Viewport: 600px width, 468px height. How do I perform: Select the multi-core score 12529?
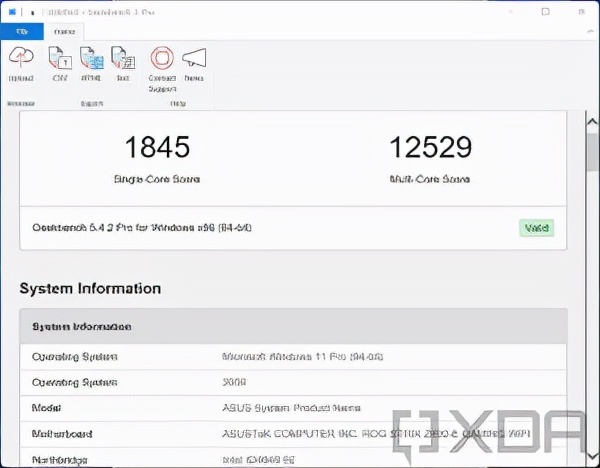430,147
